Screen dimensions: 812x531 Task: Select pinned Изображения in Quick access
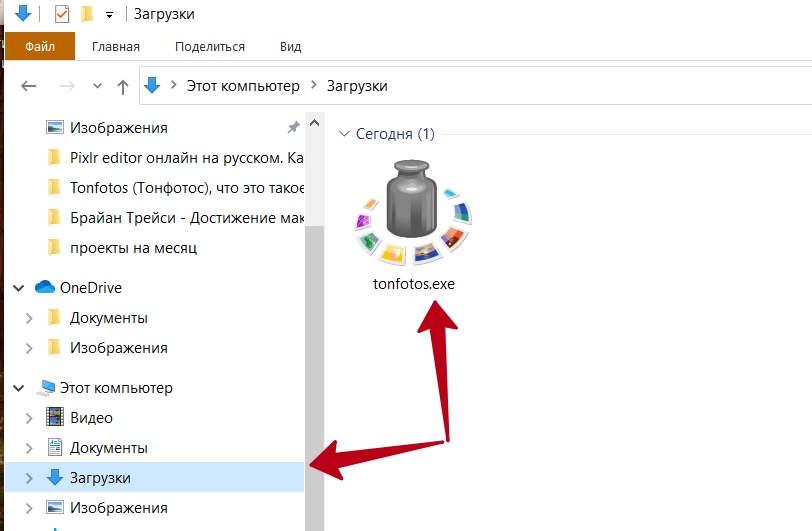pos(119,127)
